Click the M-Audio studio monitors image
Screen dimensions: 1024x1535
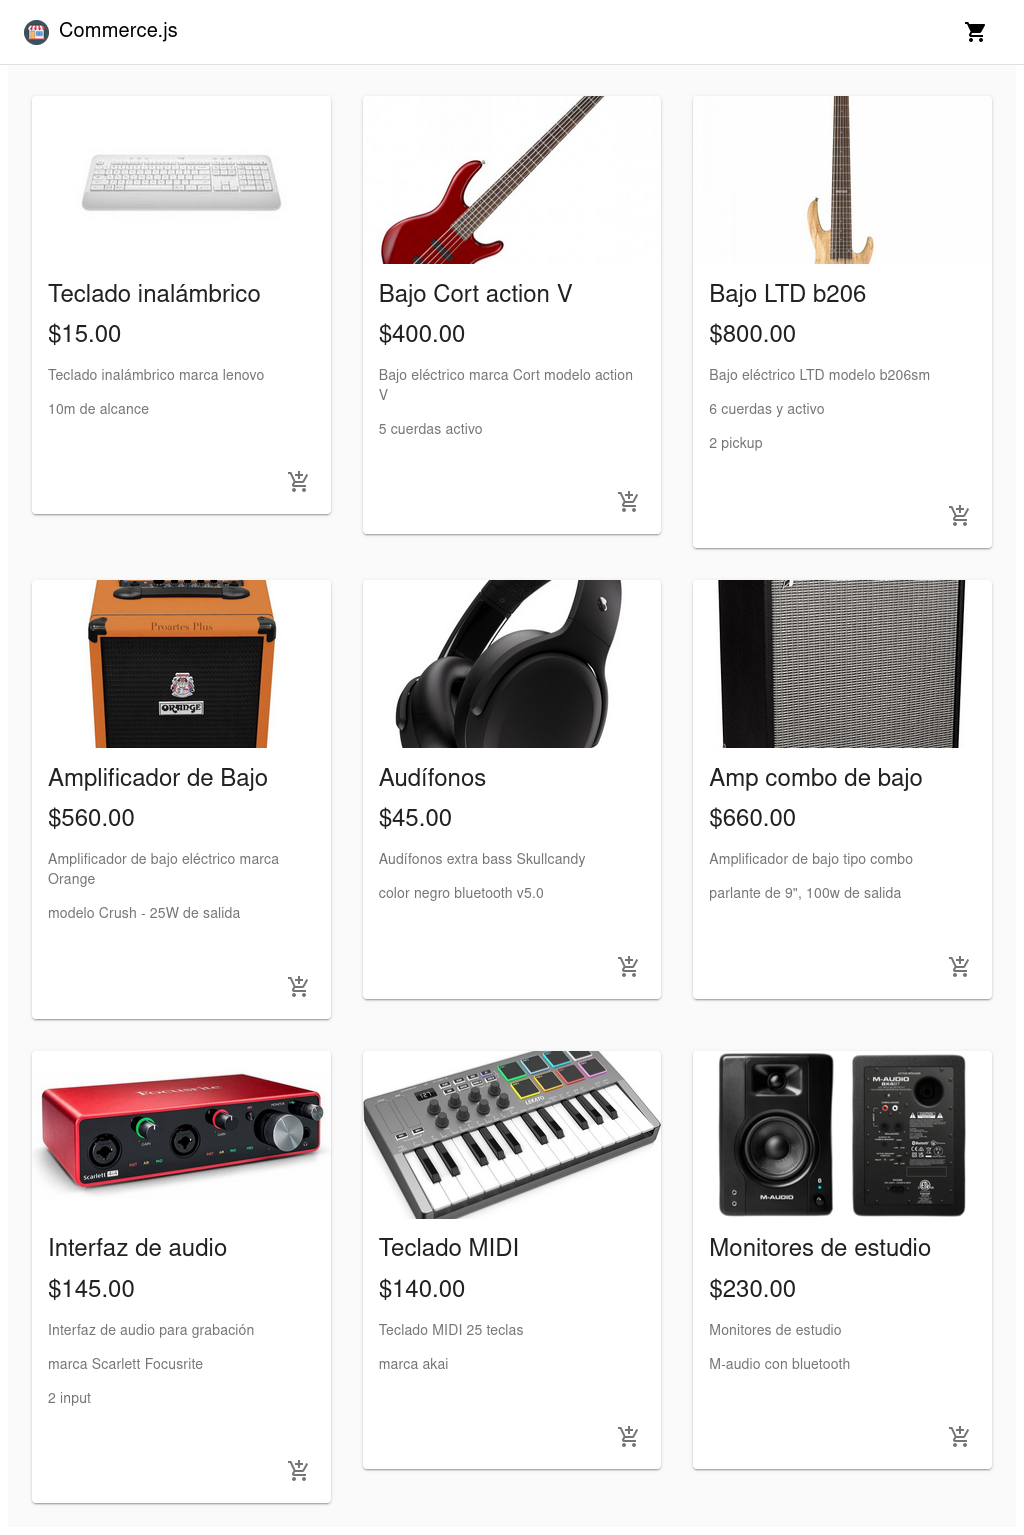[842, 1134]
